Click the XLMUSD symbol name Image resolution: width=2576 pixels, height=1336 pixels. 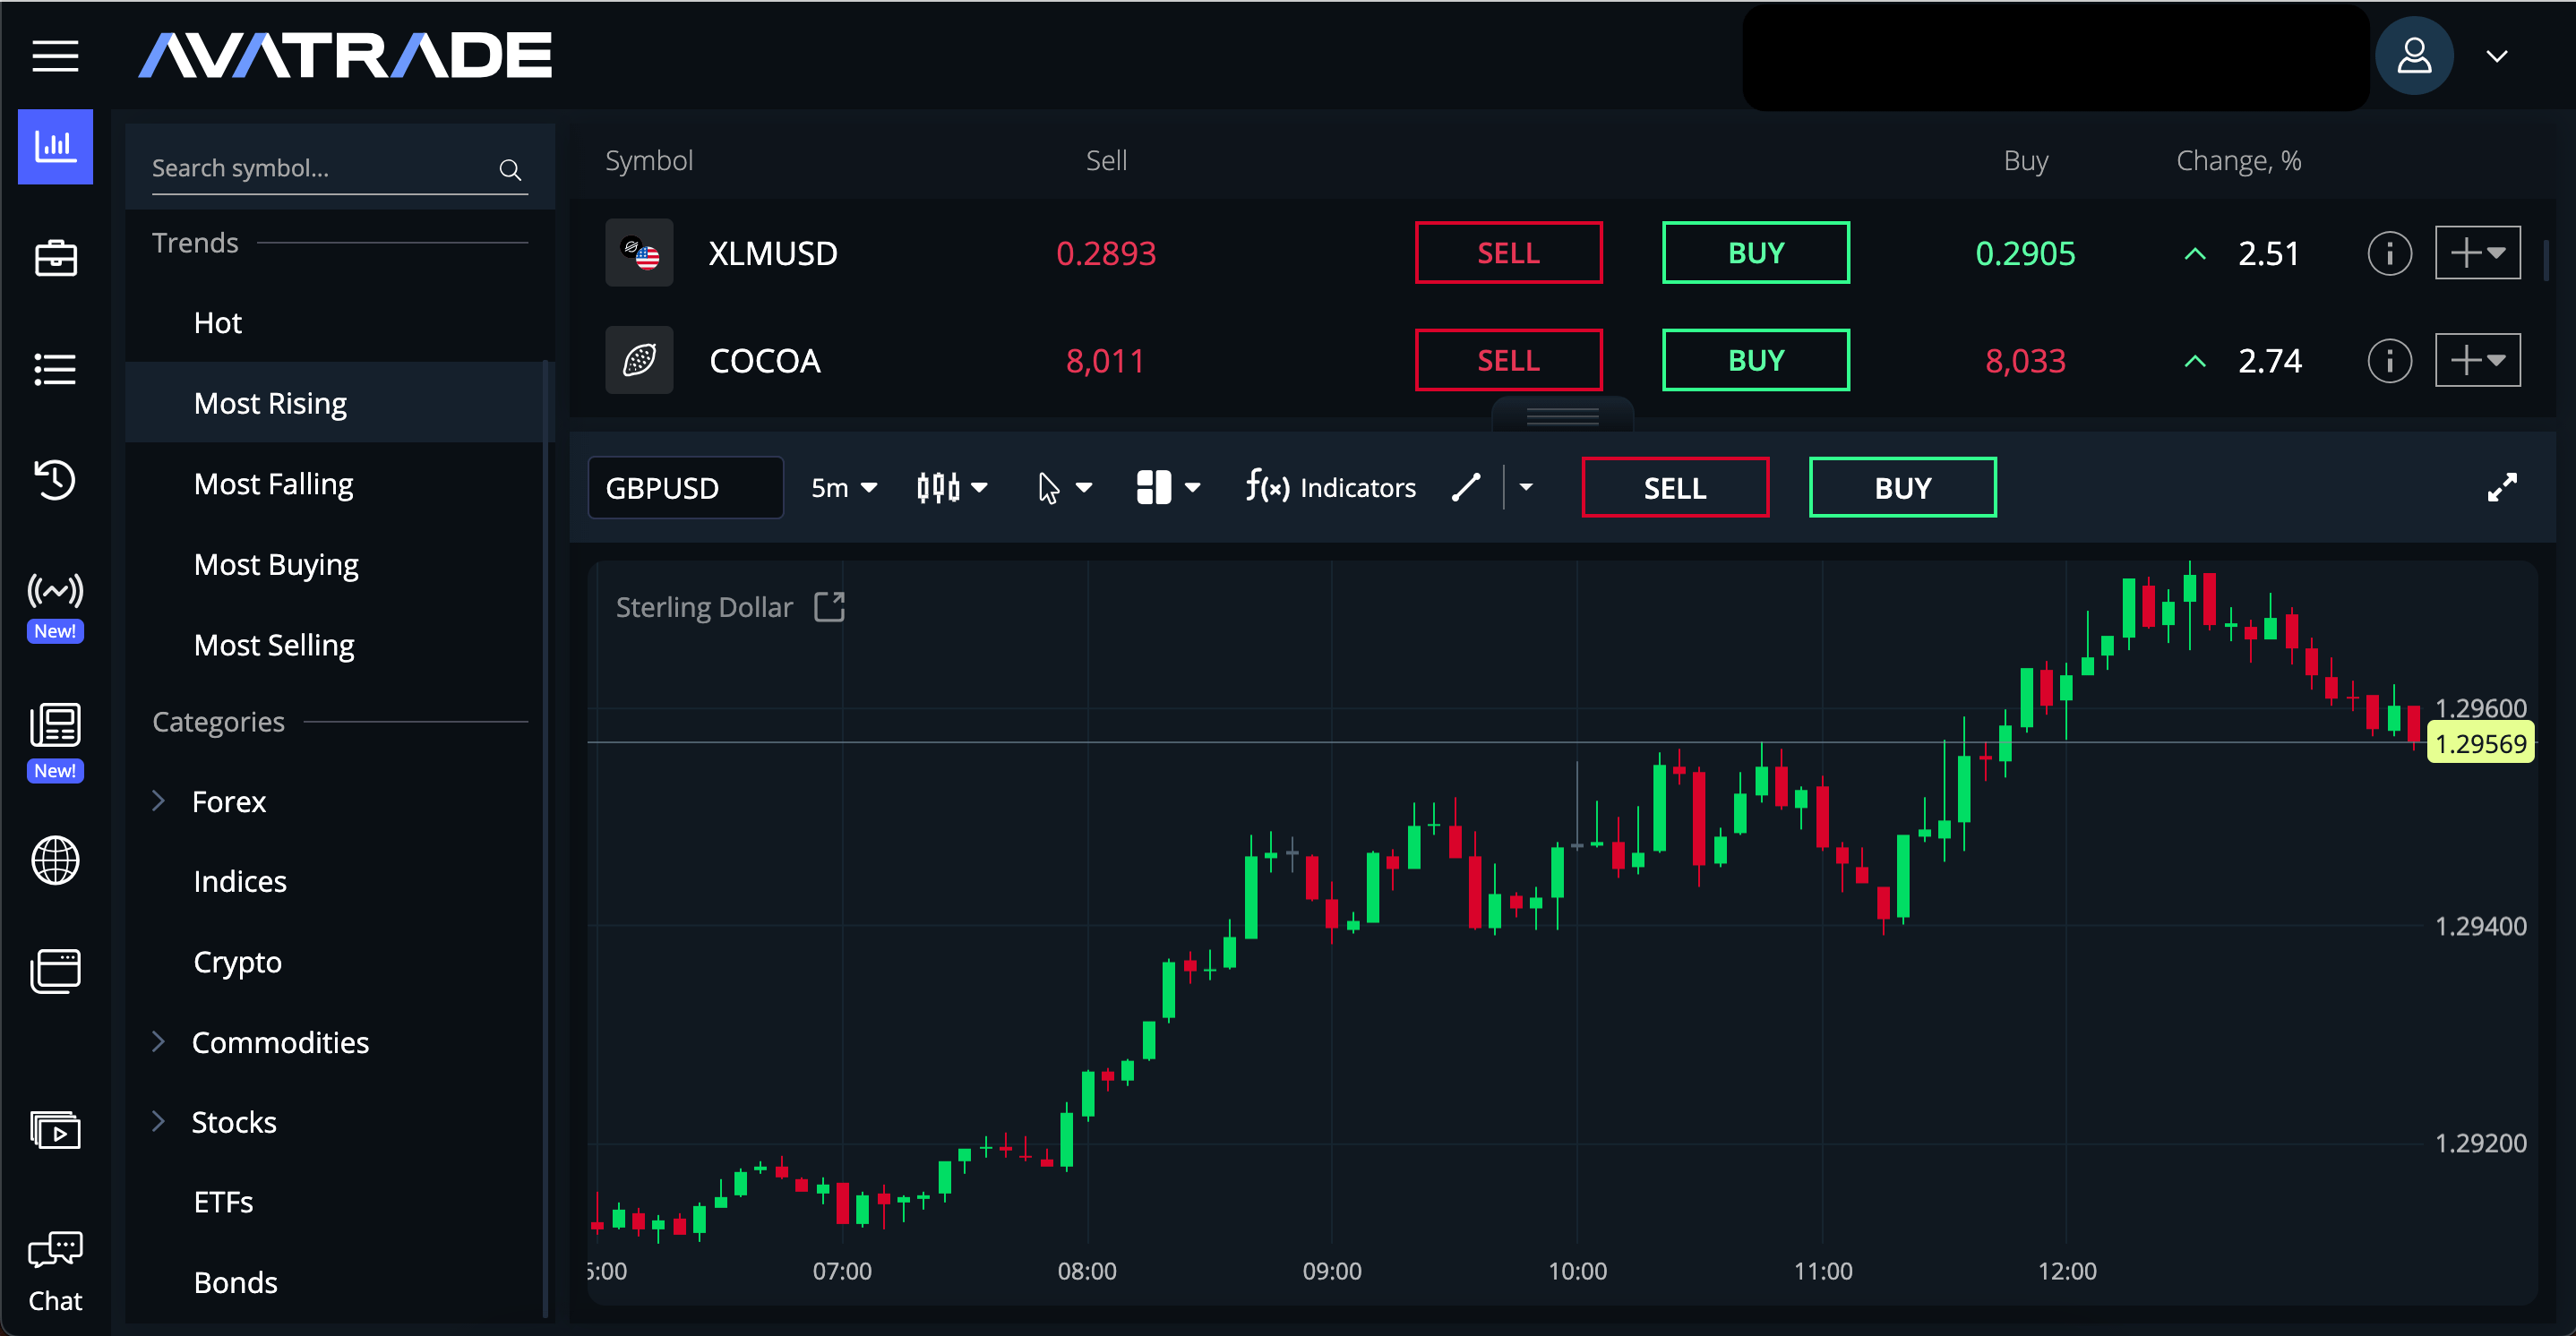click(773, 254)
